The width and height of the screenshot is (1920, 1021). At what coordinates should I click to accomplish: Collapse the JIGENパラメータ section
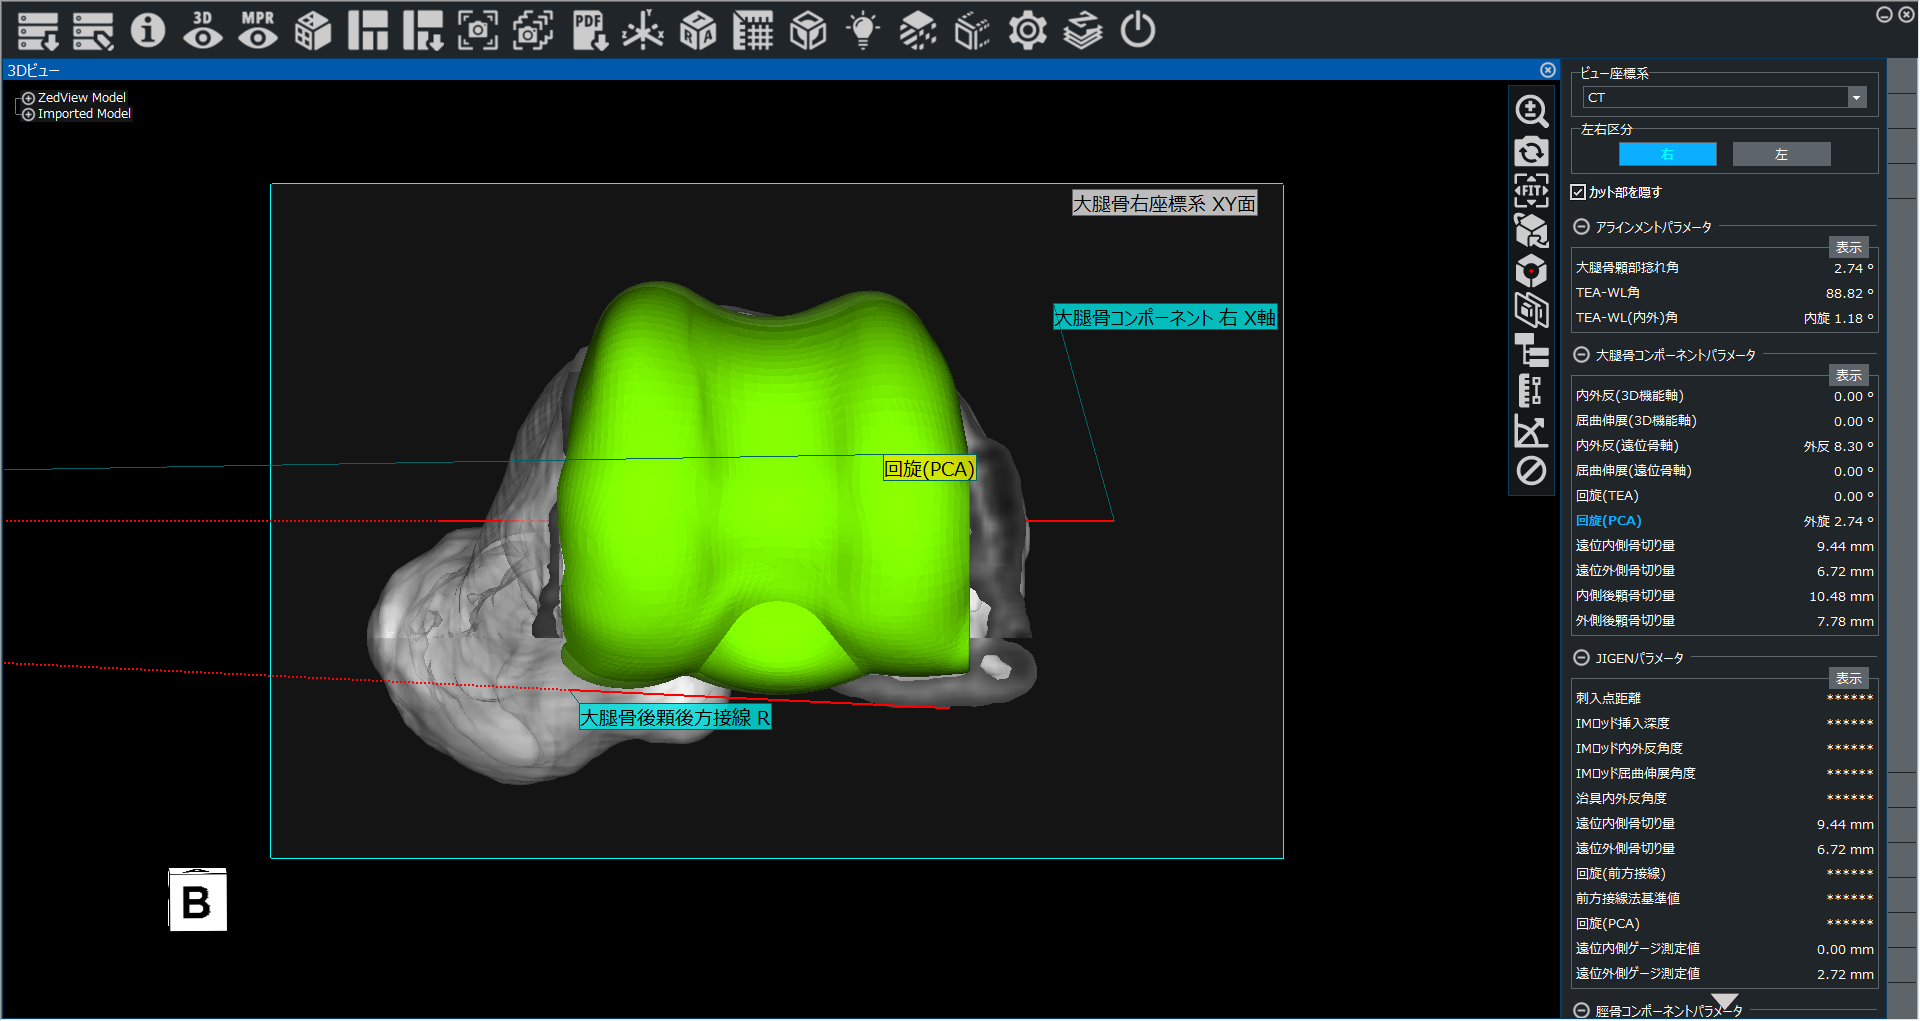(x=1581, y=658)
